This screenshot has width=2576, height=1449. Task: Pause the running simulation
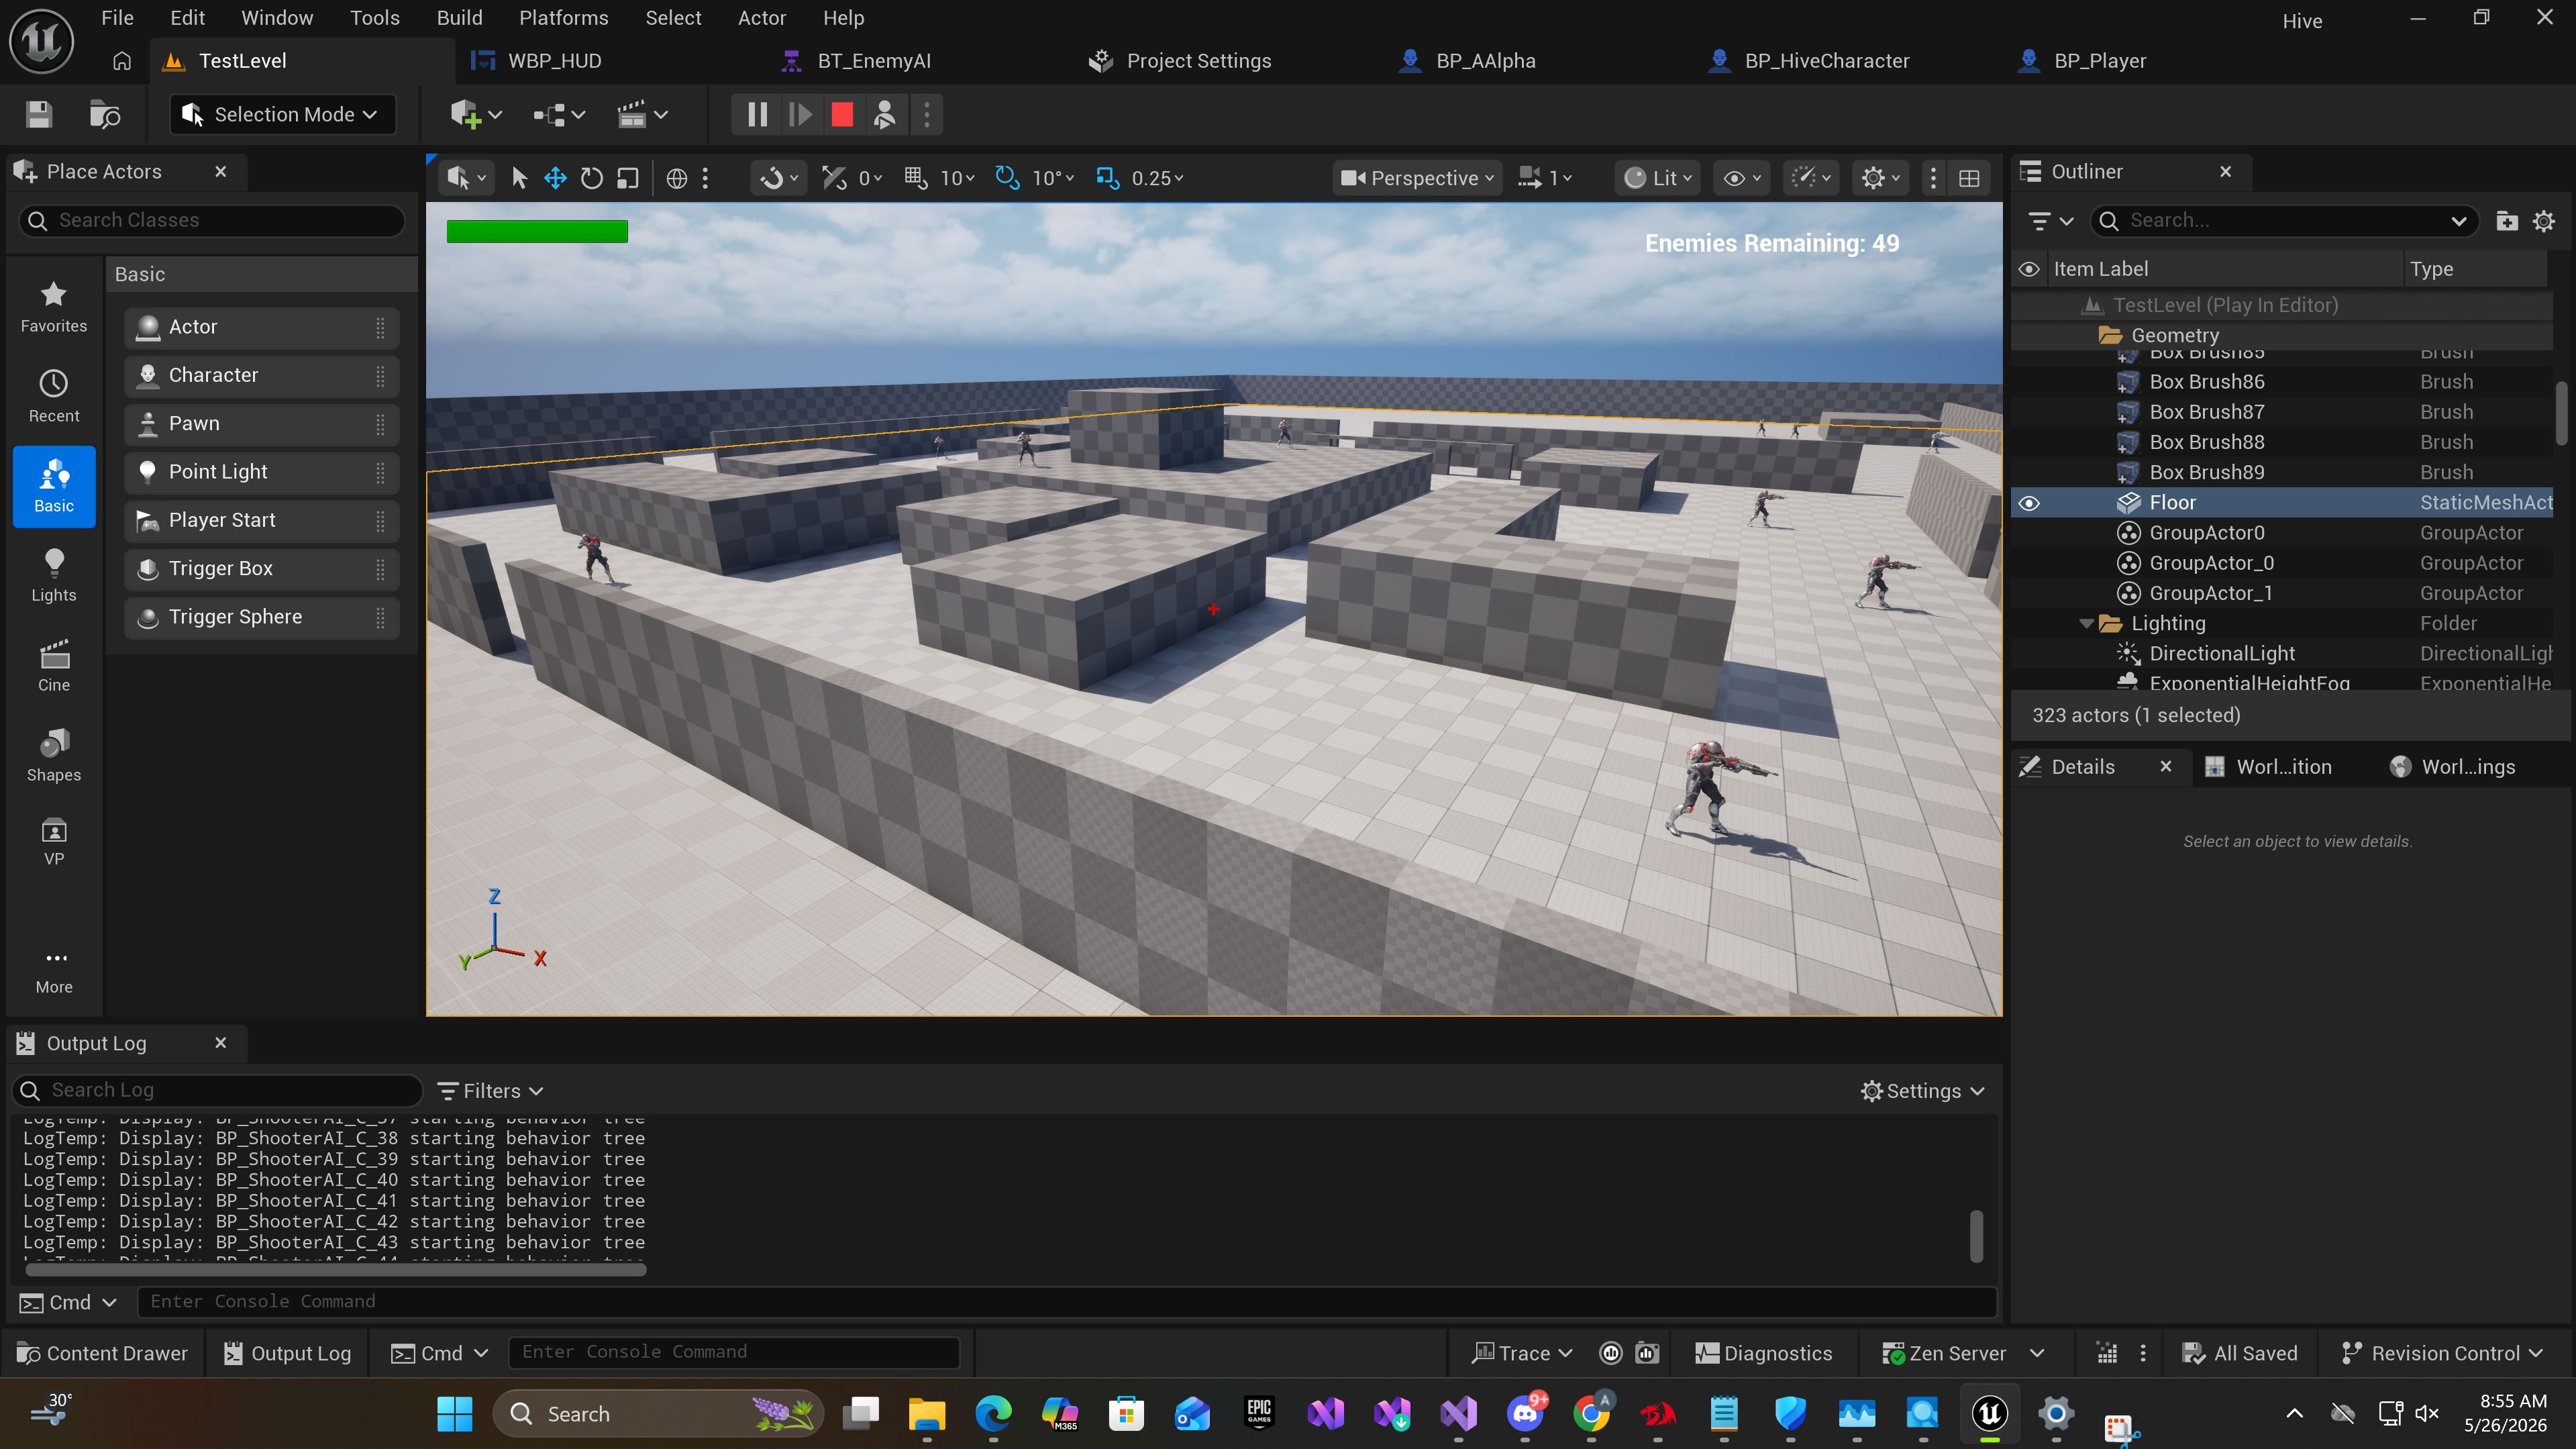point(757,115)
